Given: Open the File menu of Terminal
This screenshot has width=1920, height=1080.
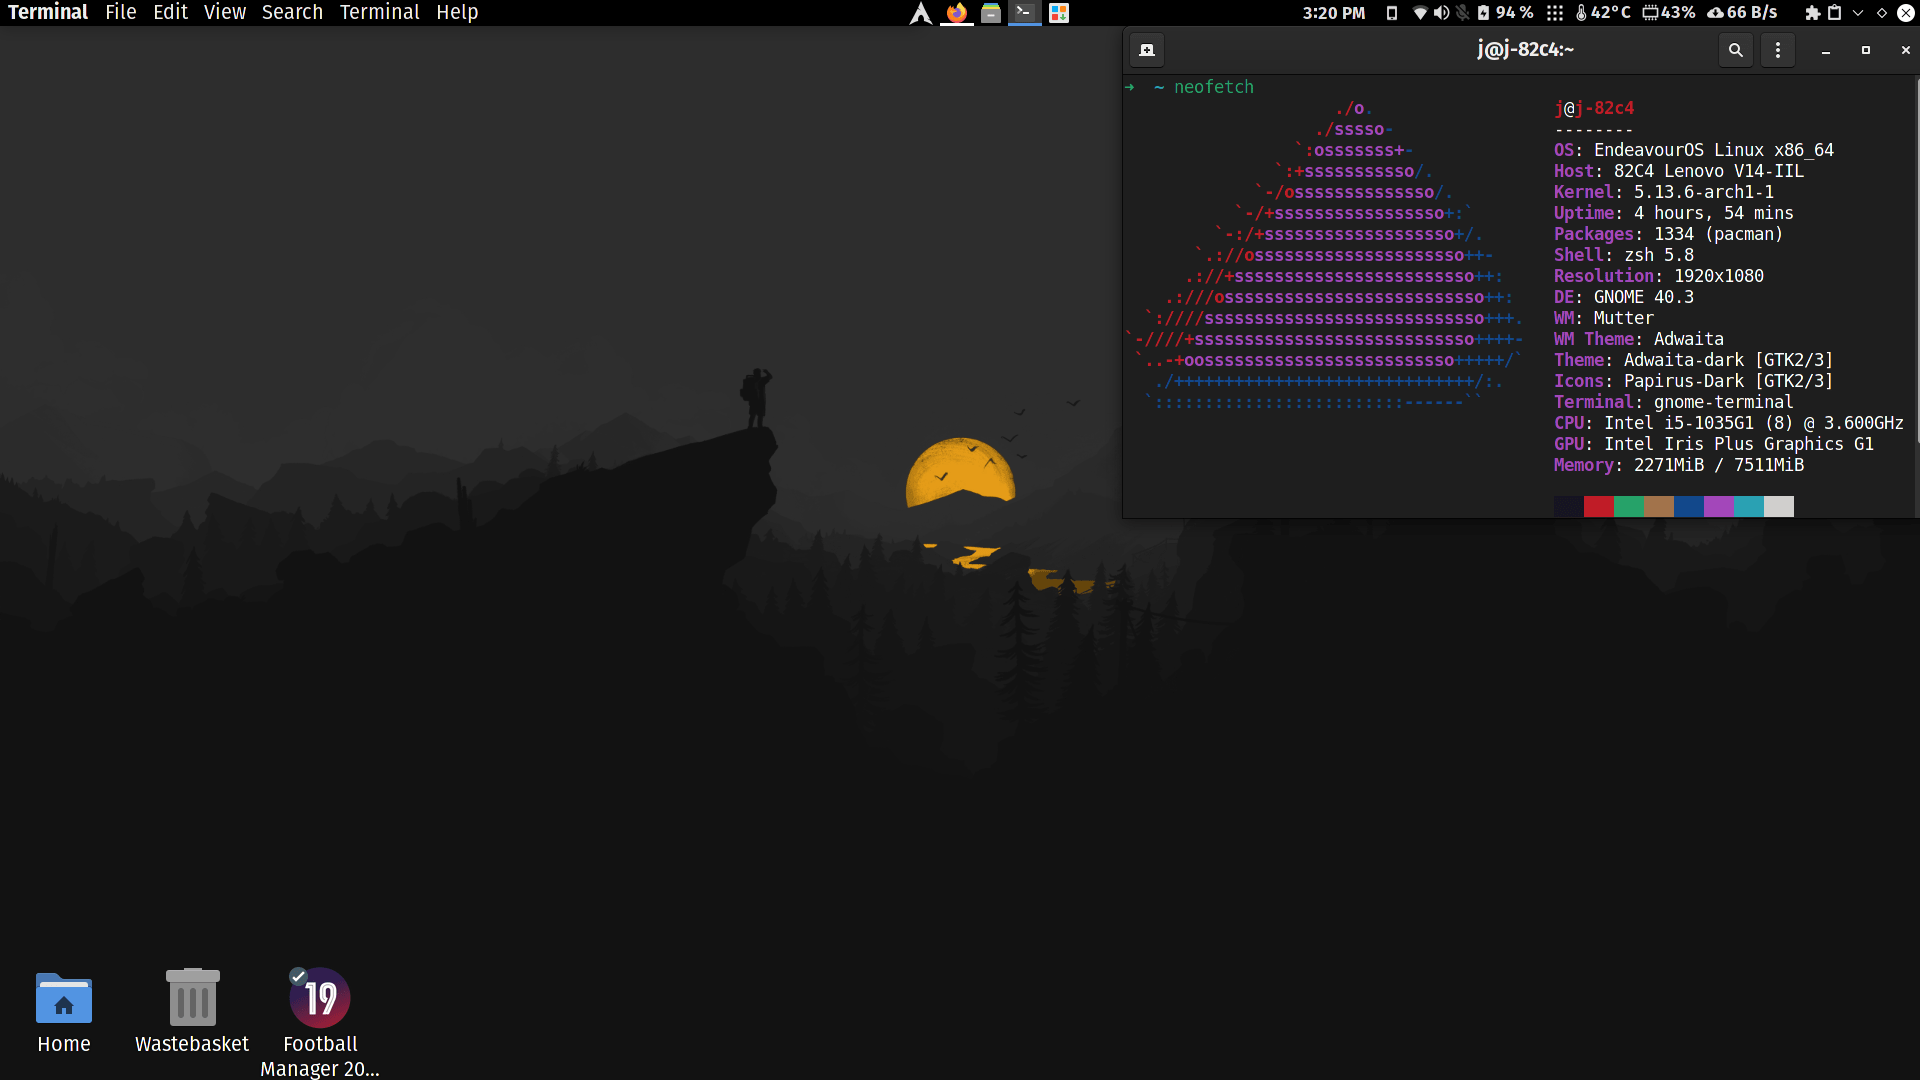Looking at the screenshot, I should click(x=120, y=12).
